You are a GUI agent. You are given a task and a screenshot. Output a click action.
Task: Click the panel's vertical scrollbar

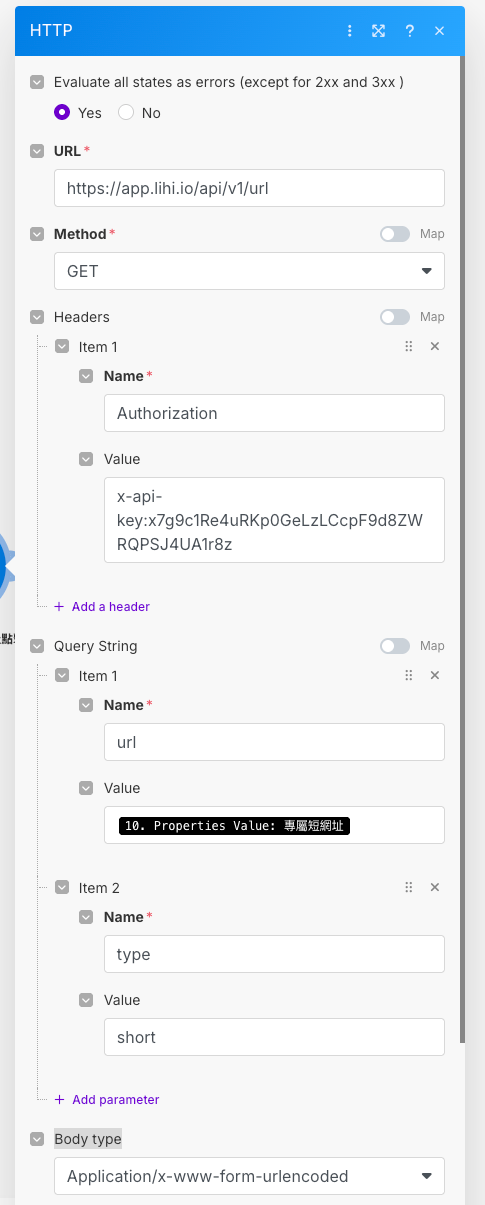[461, 550]
